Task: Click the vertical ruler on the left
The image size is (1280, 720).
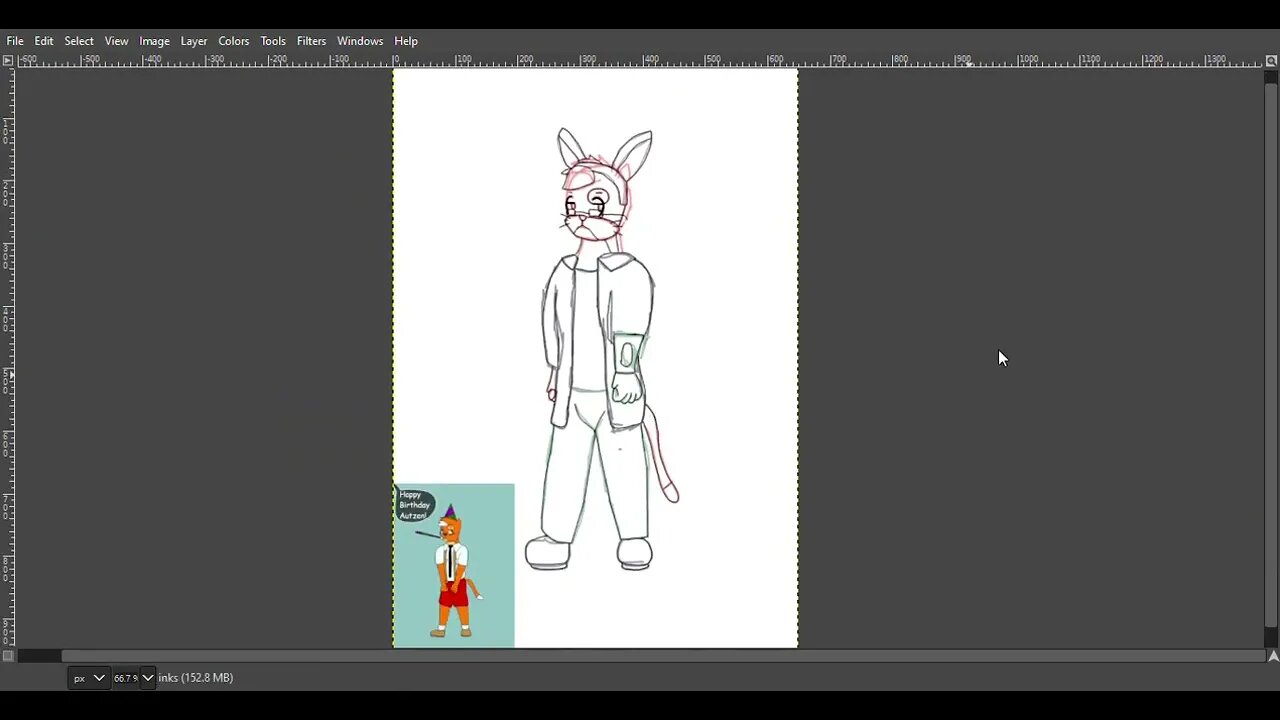Action: tap(8, 358)
